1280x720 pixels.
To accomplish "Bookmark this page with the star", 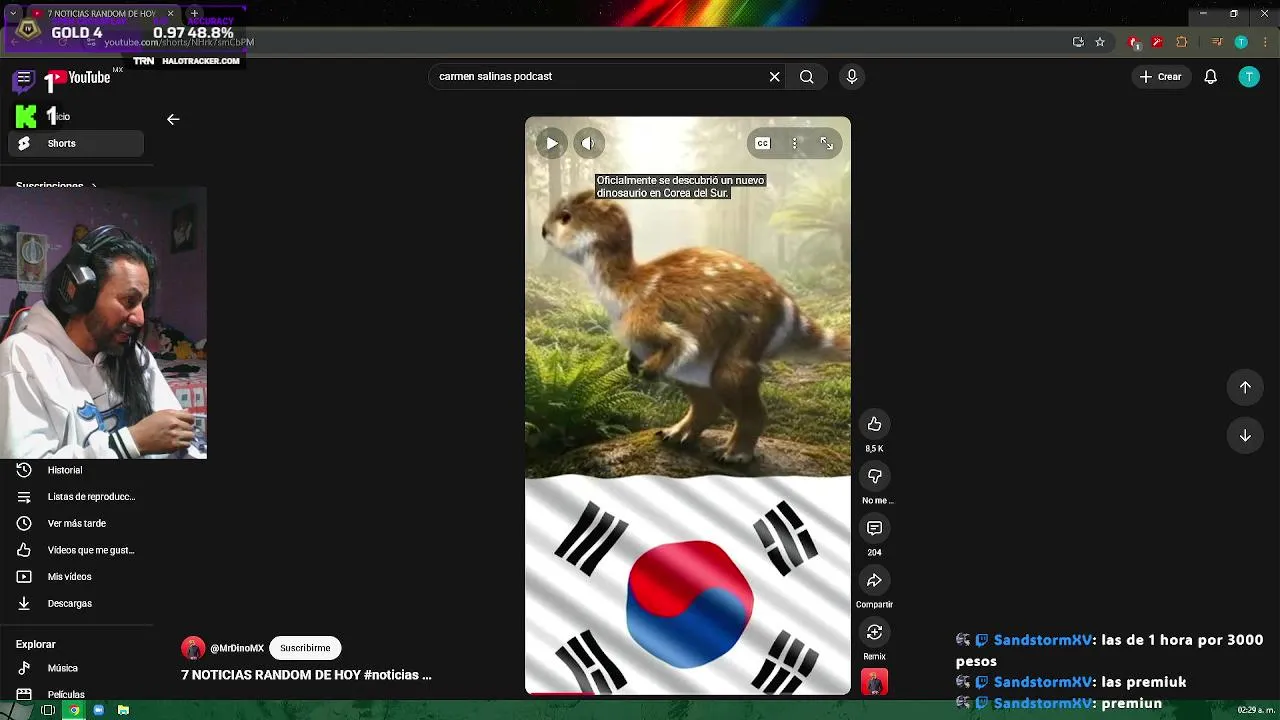I will (1100, 42).
